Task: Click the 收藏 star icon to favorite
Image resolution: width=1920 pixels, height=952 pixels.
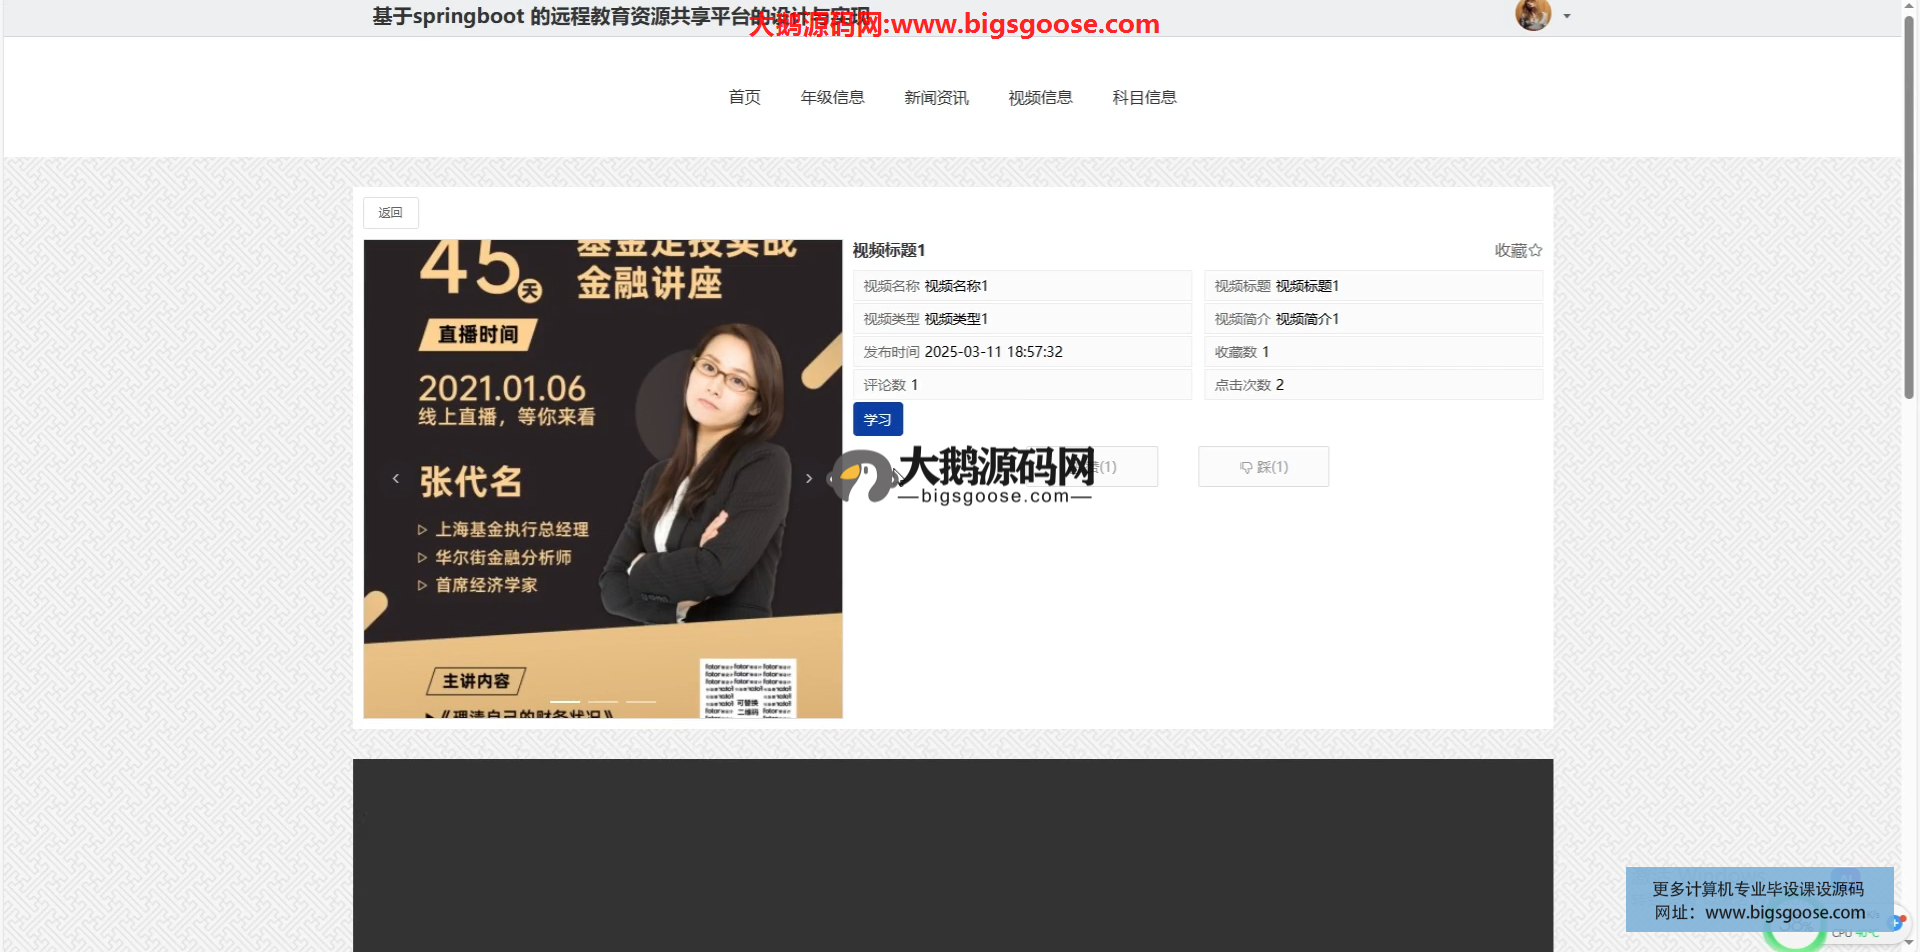Action: [x=1535, y=250]
